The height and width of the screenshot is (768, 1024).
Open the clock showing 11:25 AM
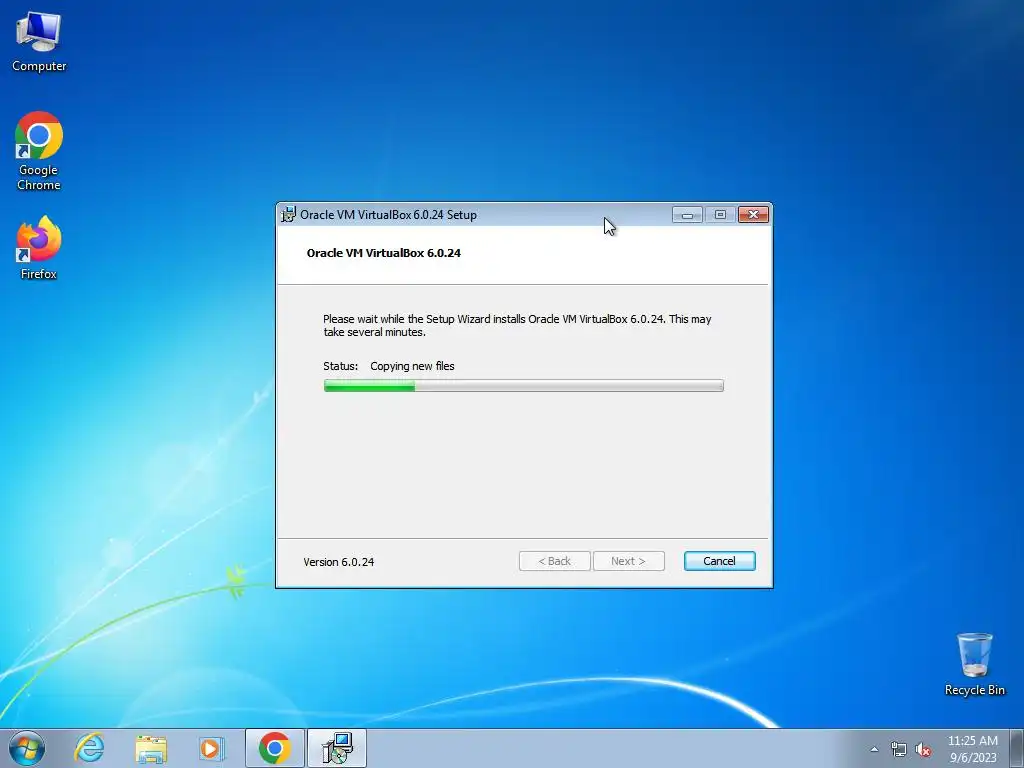point(973,749)
